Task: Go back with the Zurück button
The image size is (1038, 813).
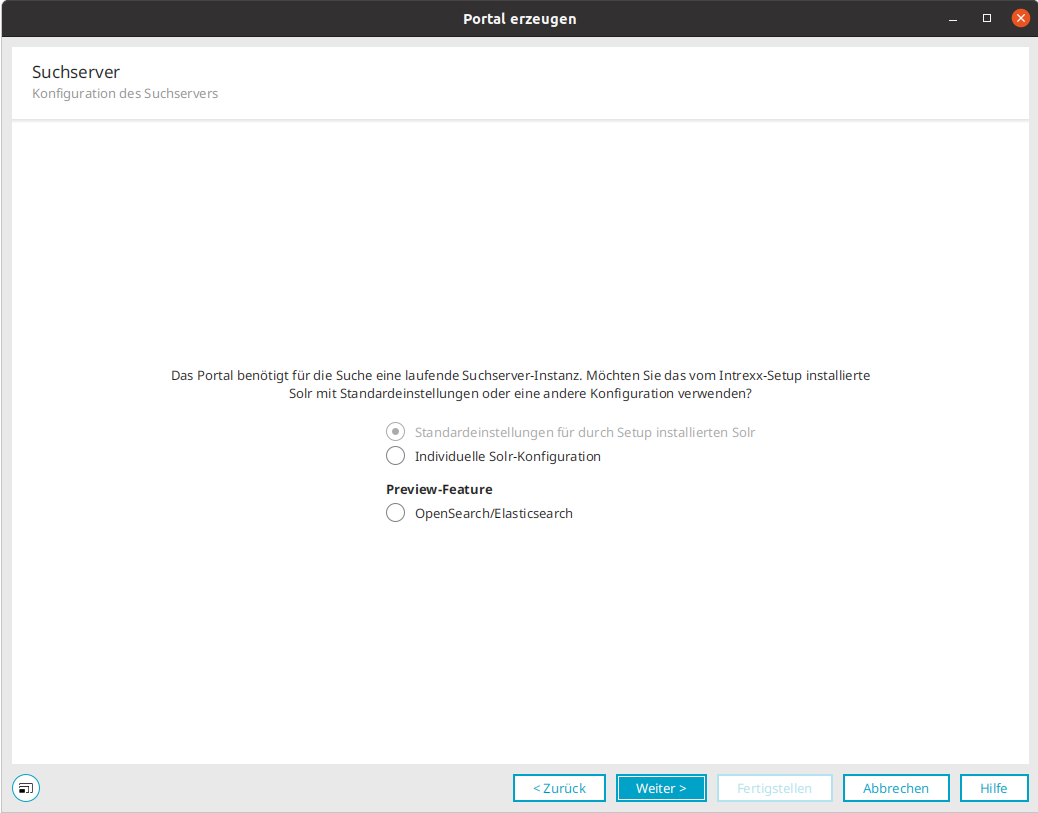Action: coord(559,788)
